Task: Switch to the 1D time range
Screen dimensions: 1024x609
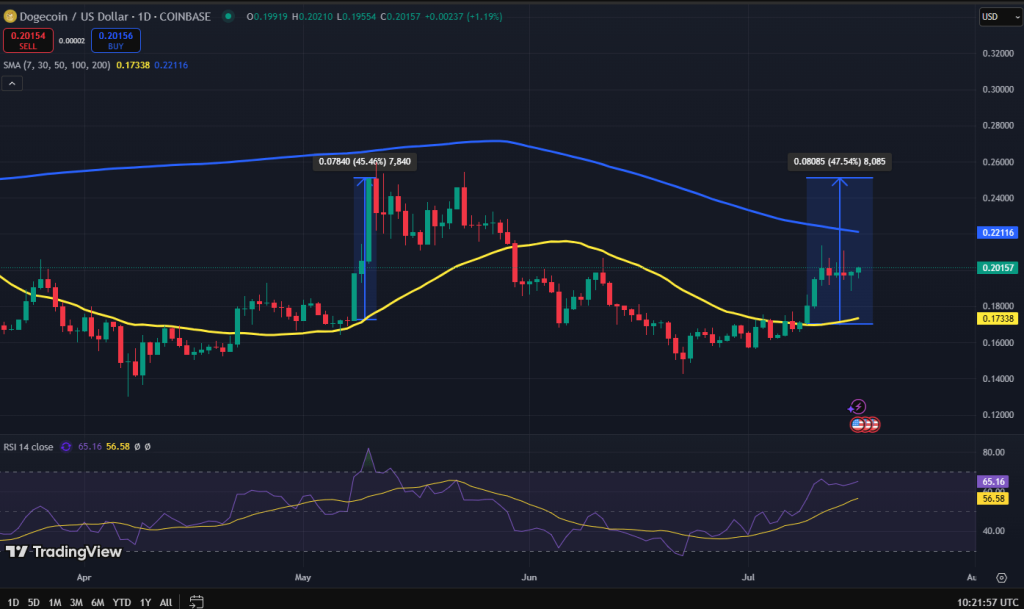Action: [13, 602]
